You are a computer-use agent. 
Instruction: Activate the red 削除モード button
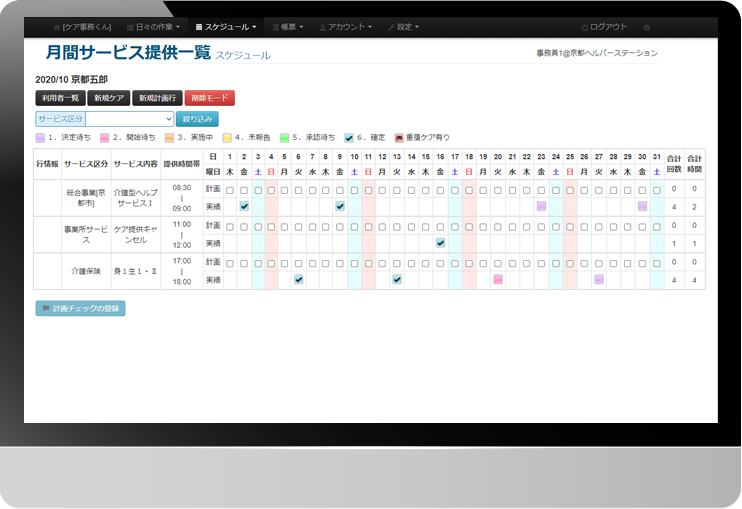coord(210,98)
